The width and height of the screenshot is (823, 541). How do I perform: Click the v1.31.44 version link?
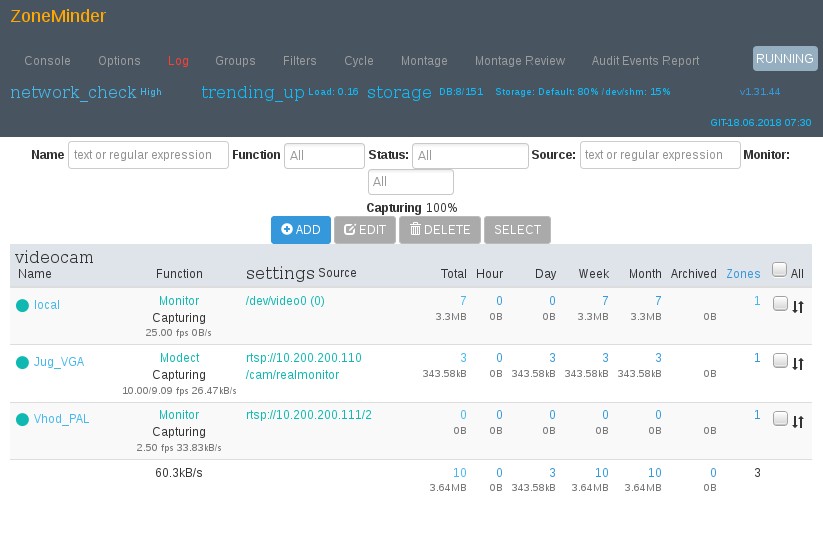(759, 92)
